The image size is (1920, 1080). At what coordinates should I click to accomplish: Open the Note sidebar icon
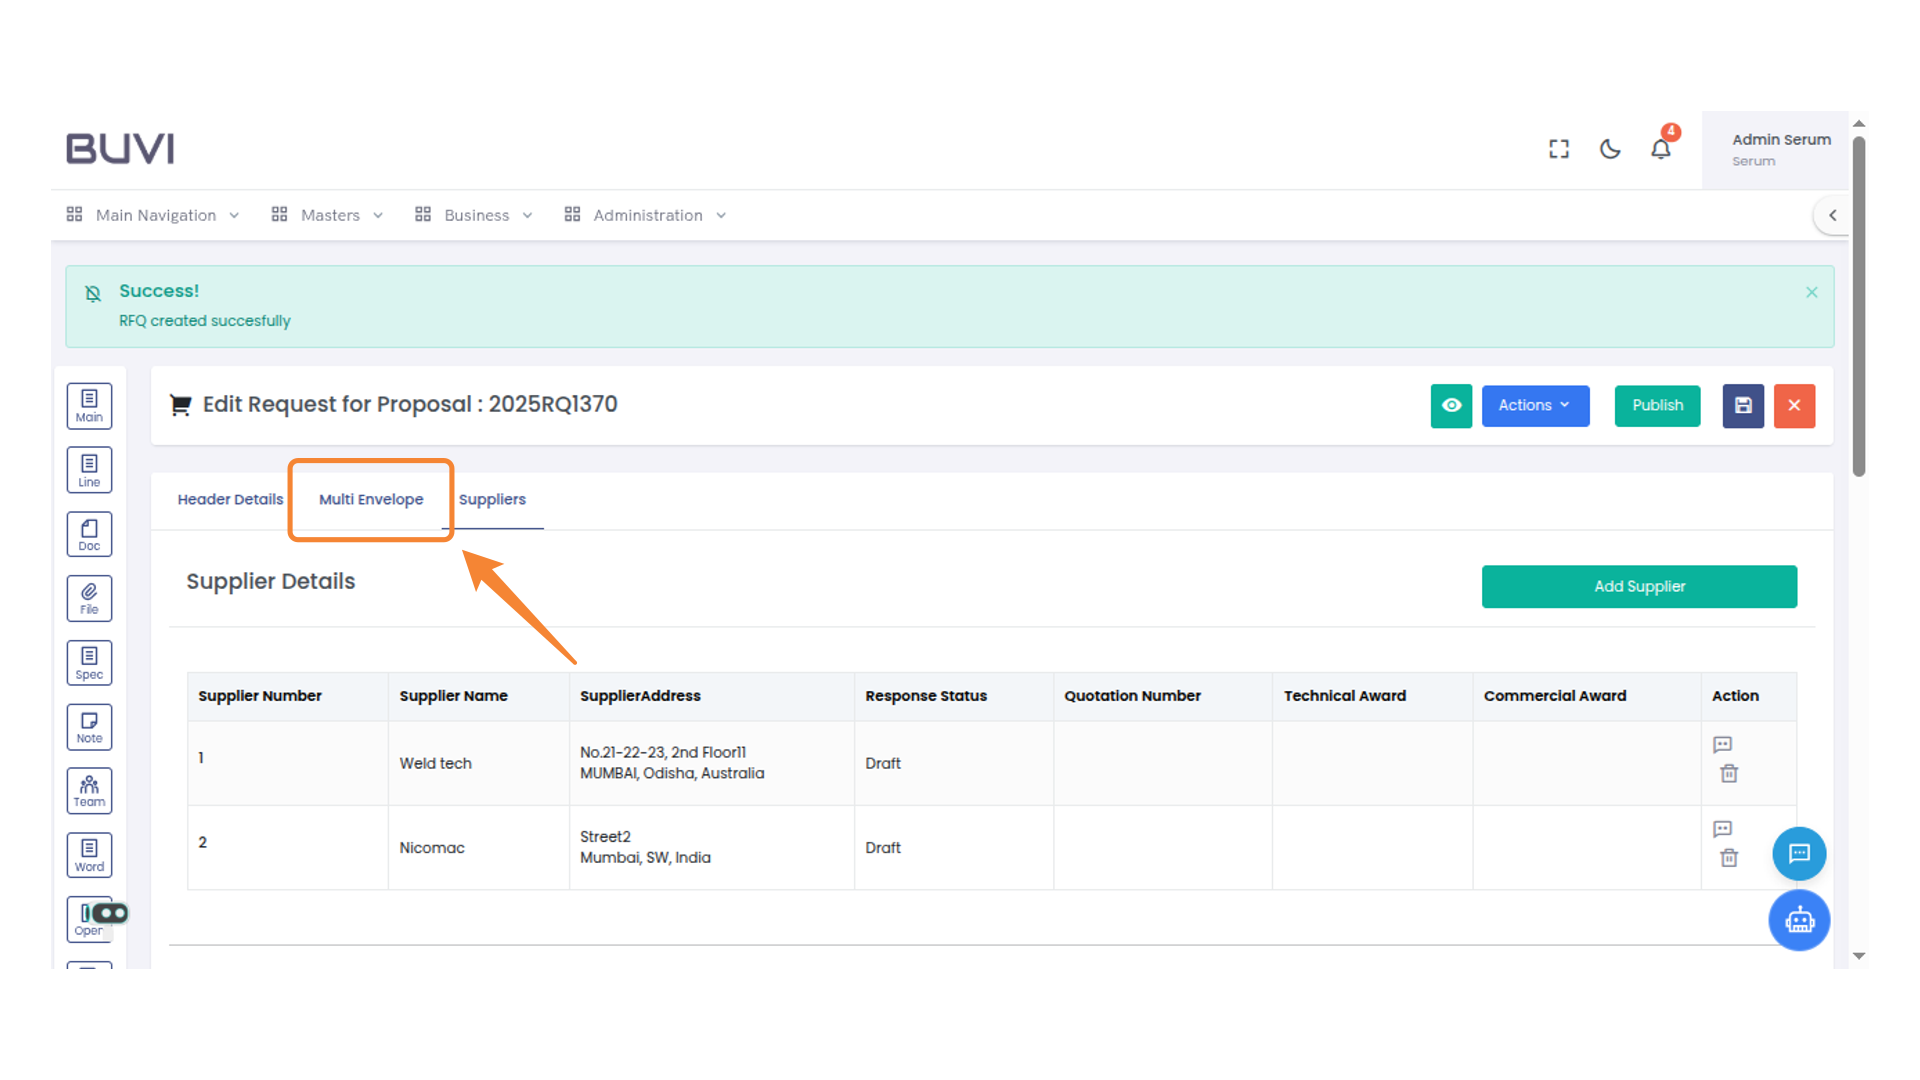point(89,727)
